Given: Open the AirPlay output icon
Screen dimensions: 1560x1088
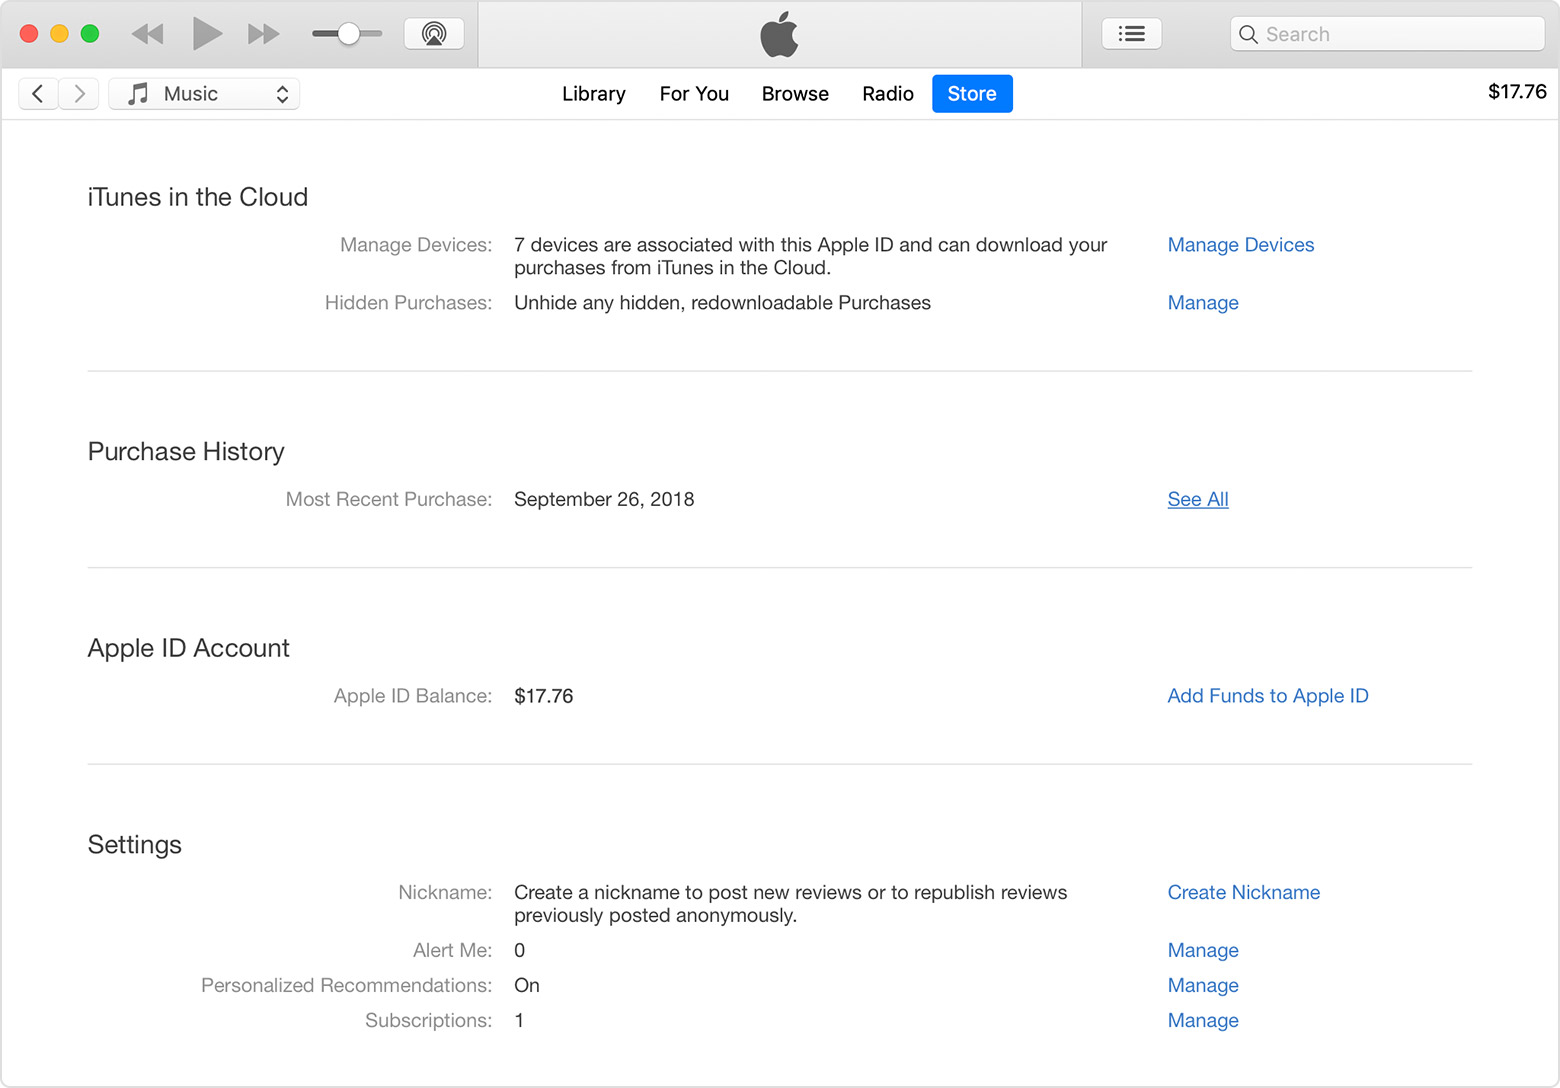Looking at the screenshot, I should click(x=434, y=34).
